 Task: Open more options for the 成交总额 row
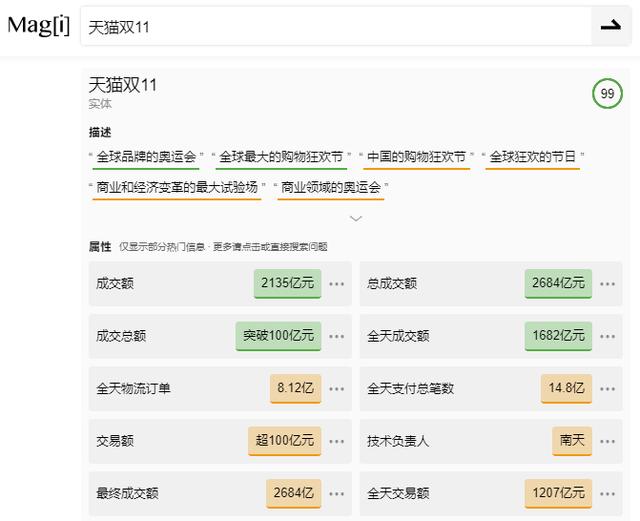[x=337, y=336]
